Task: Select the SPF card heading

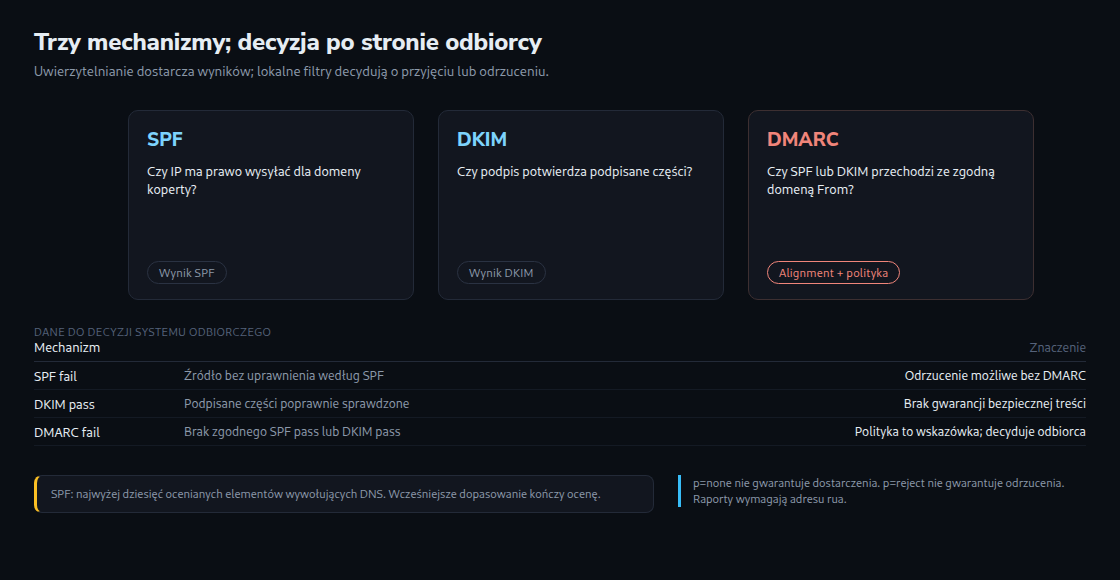Action: tap(165, 139)
